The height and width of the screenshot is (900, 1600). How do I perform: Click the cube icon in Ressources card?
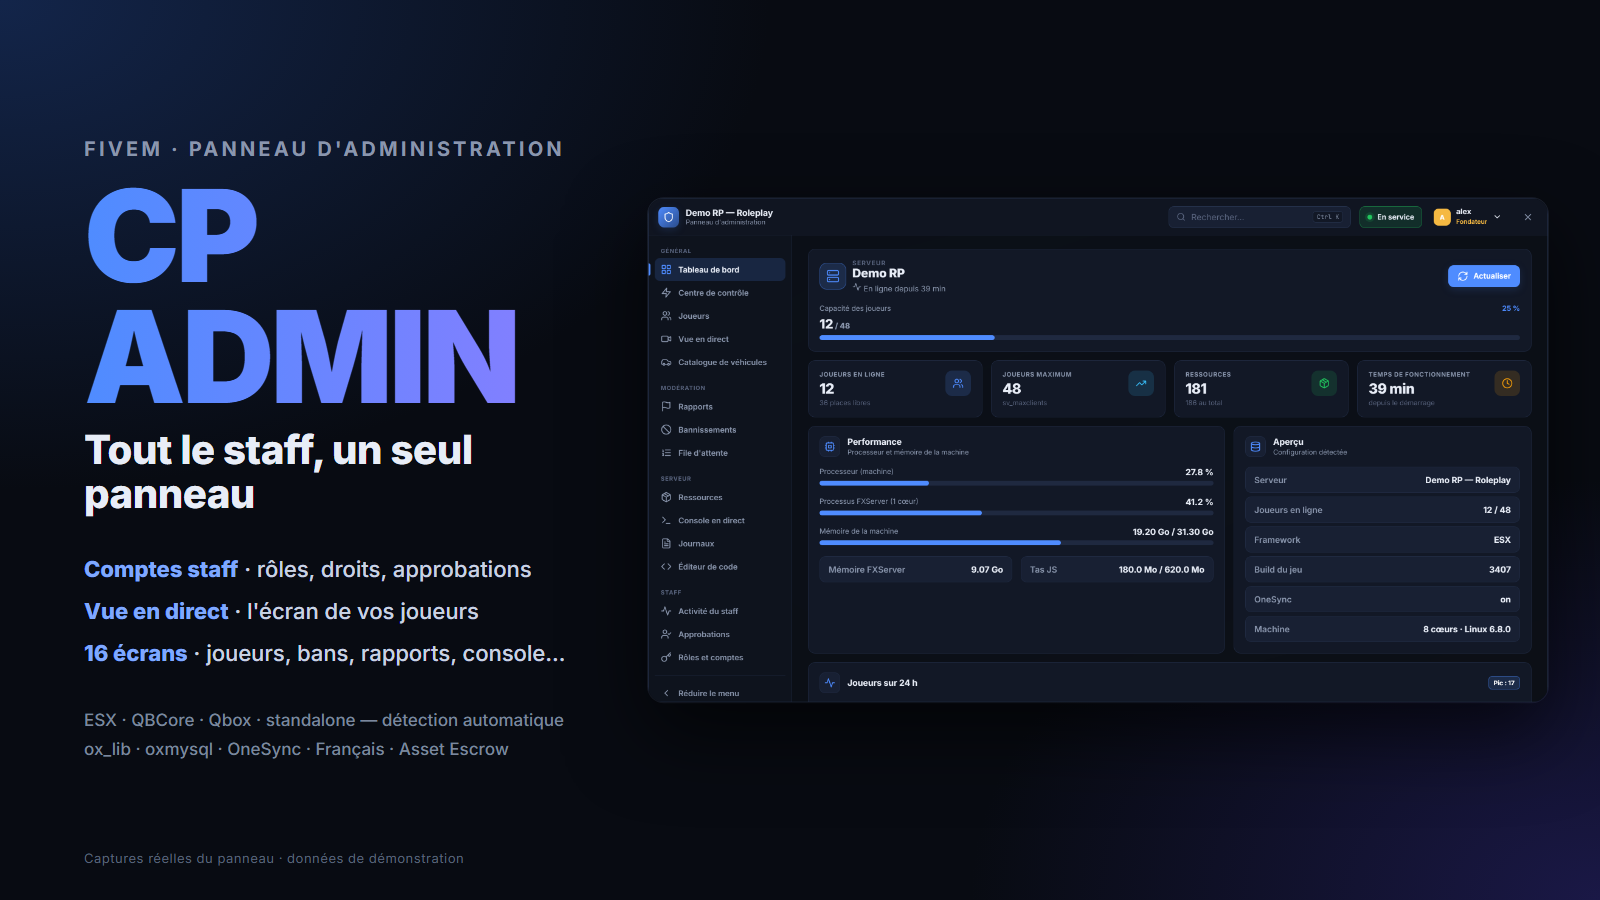[1324, 383]
